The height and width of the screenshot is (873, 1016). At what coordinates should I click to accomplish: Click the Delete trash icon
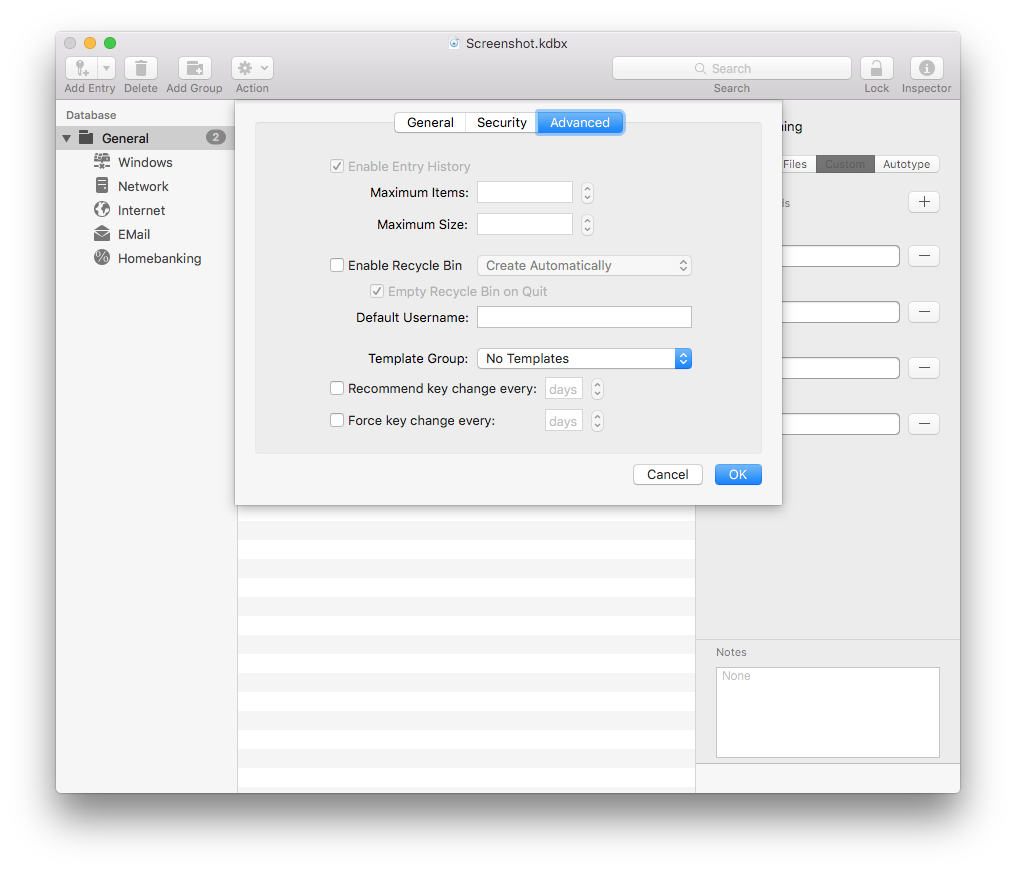coord(140,68)
